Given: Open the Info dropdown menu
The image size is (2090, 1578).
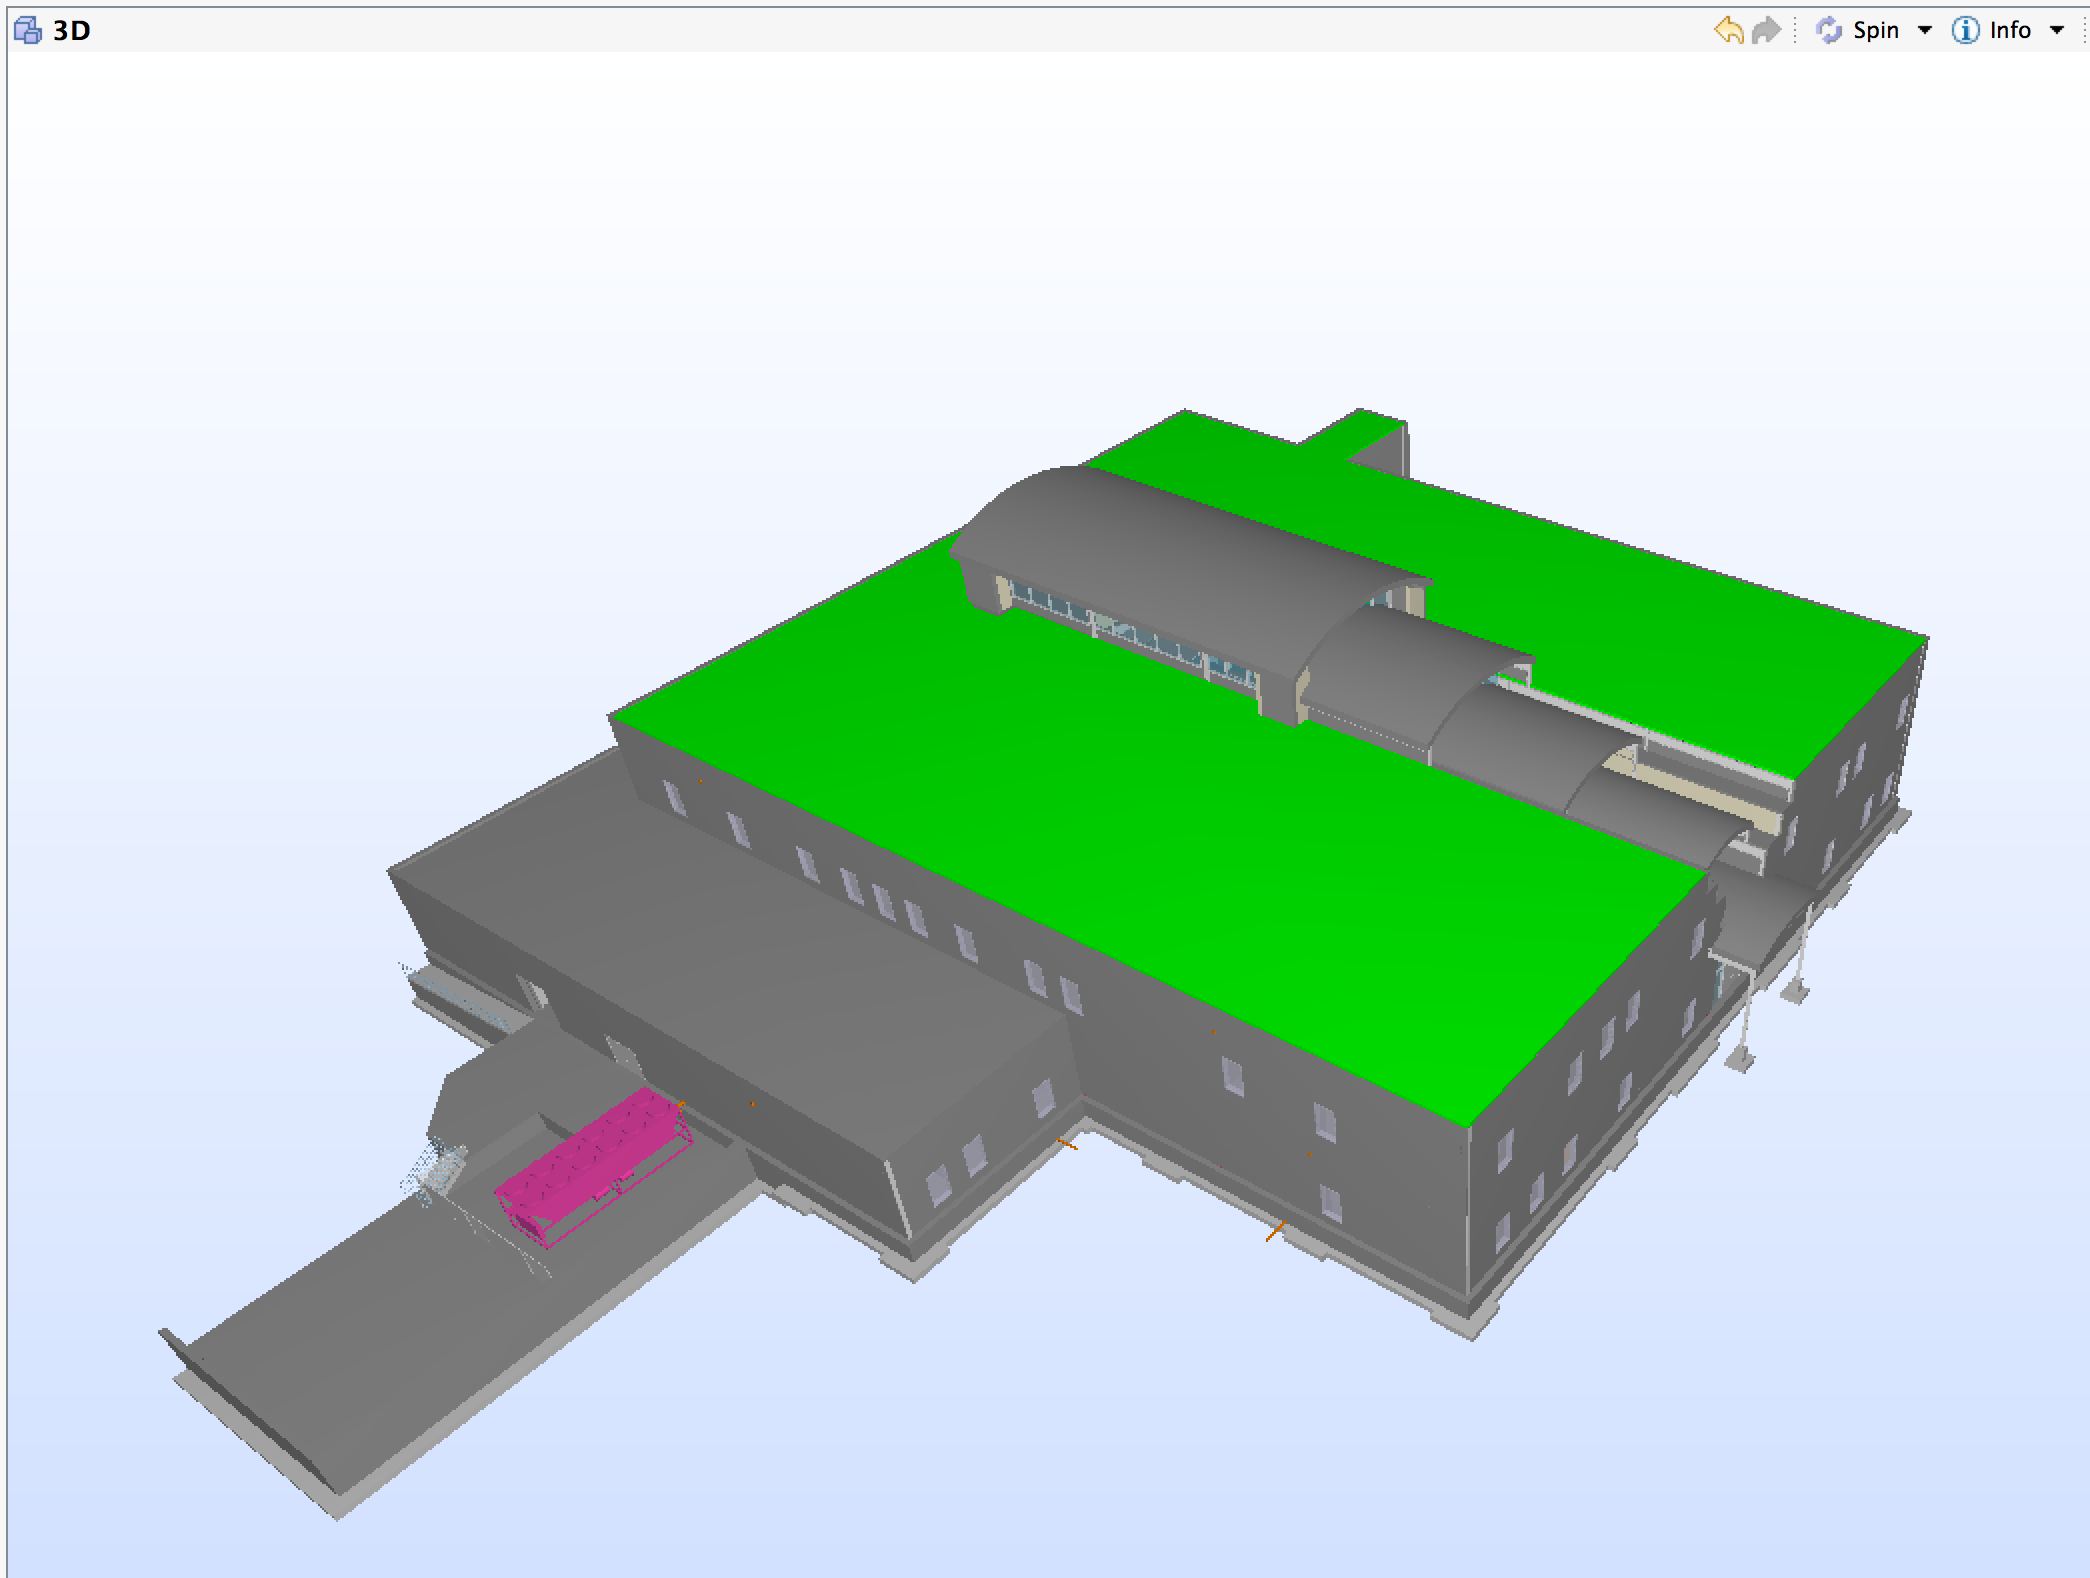Looking at the screenshot, I should (2057, 30).
